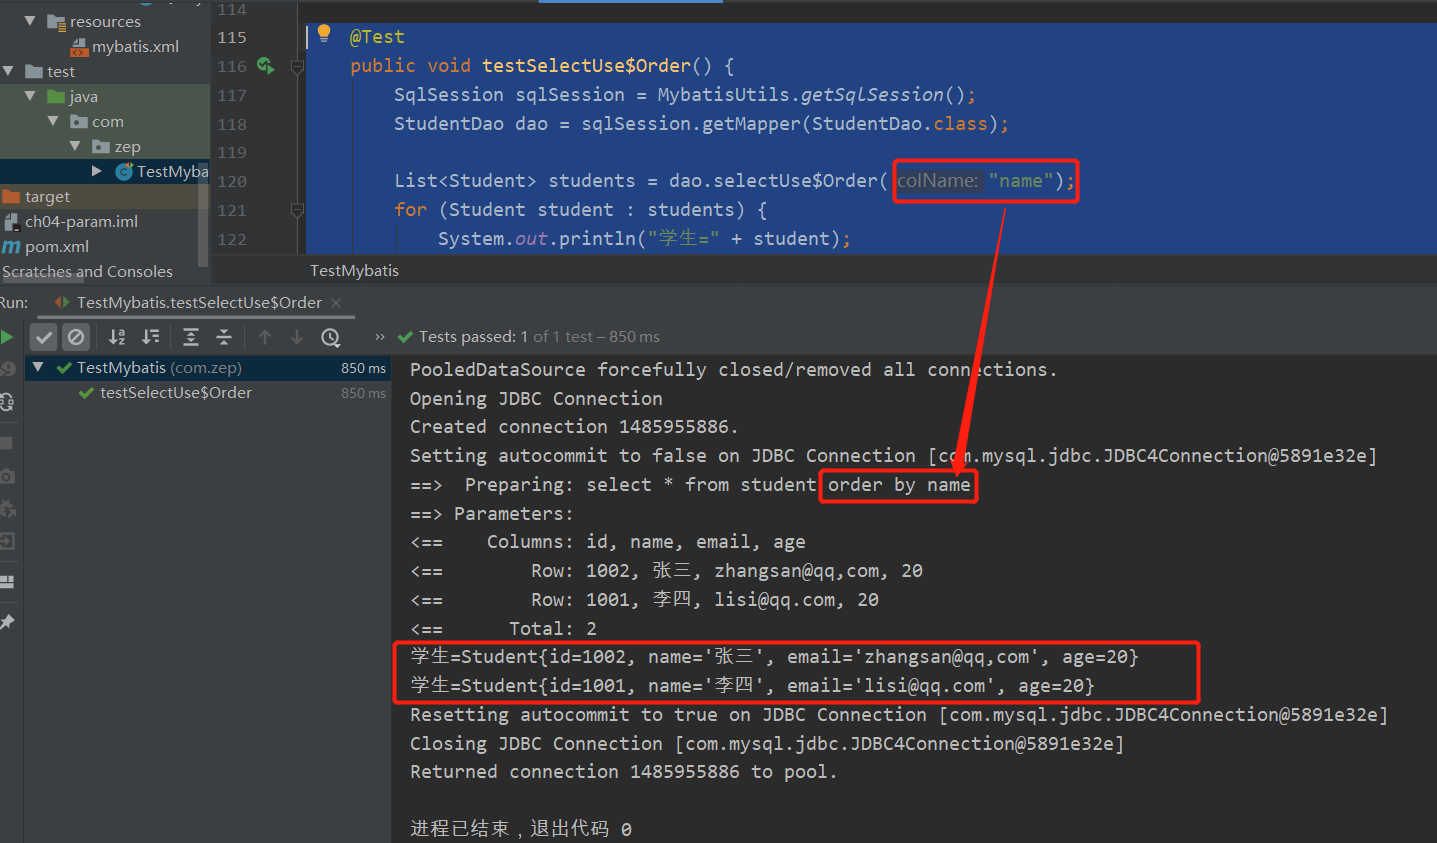Screen dimensions: 1437x843
Task: Collapse the resources folder
Action: (x=30, y=21)
